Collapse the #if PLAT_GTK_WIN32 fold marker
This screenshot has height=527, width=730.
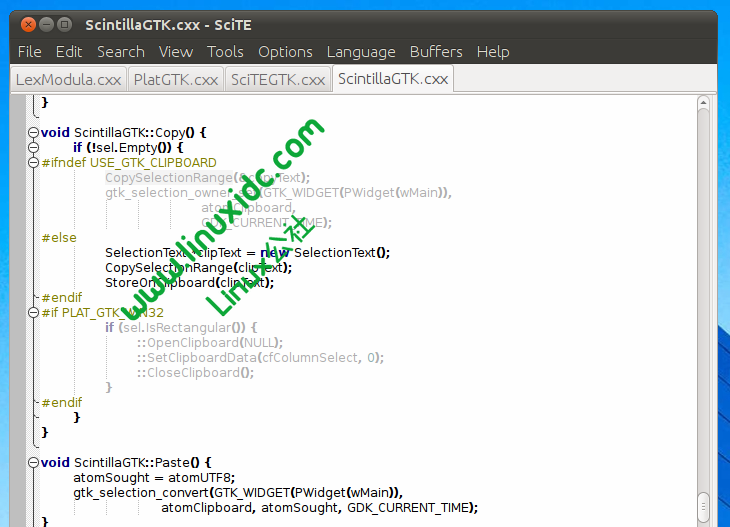[x=34, y=313]
